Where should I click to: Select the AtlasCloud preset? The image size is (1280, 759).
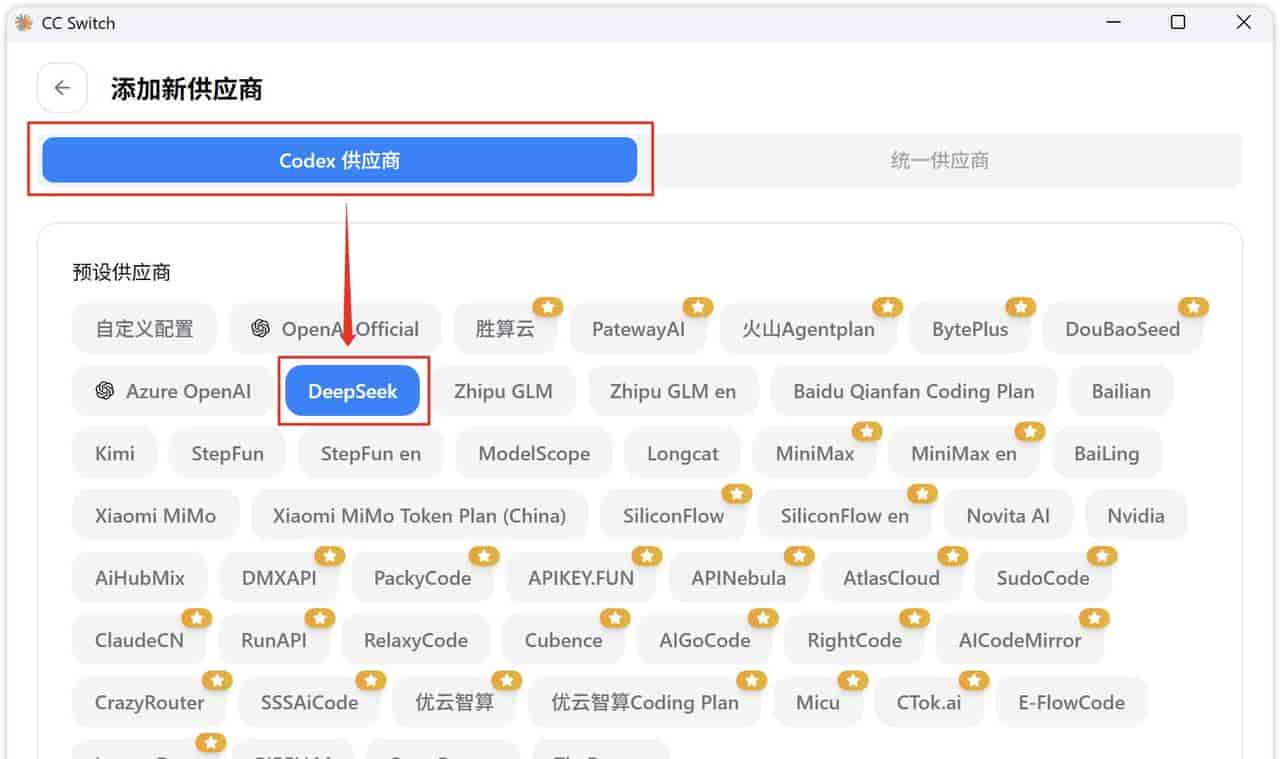[x=891, y=578]
